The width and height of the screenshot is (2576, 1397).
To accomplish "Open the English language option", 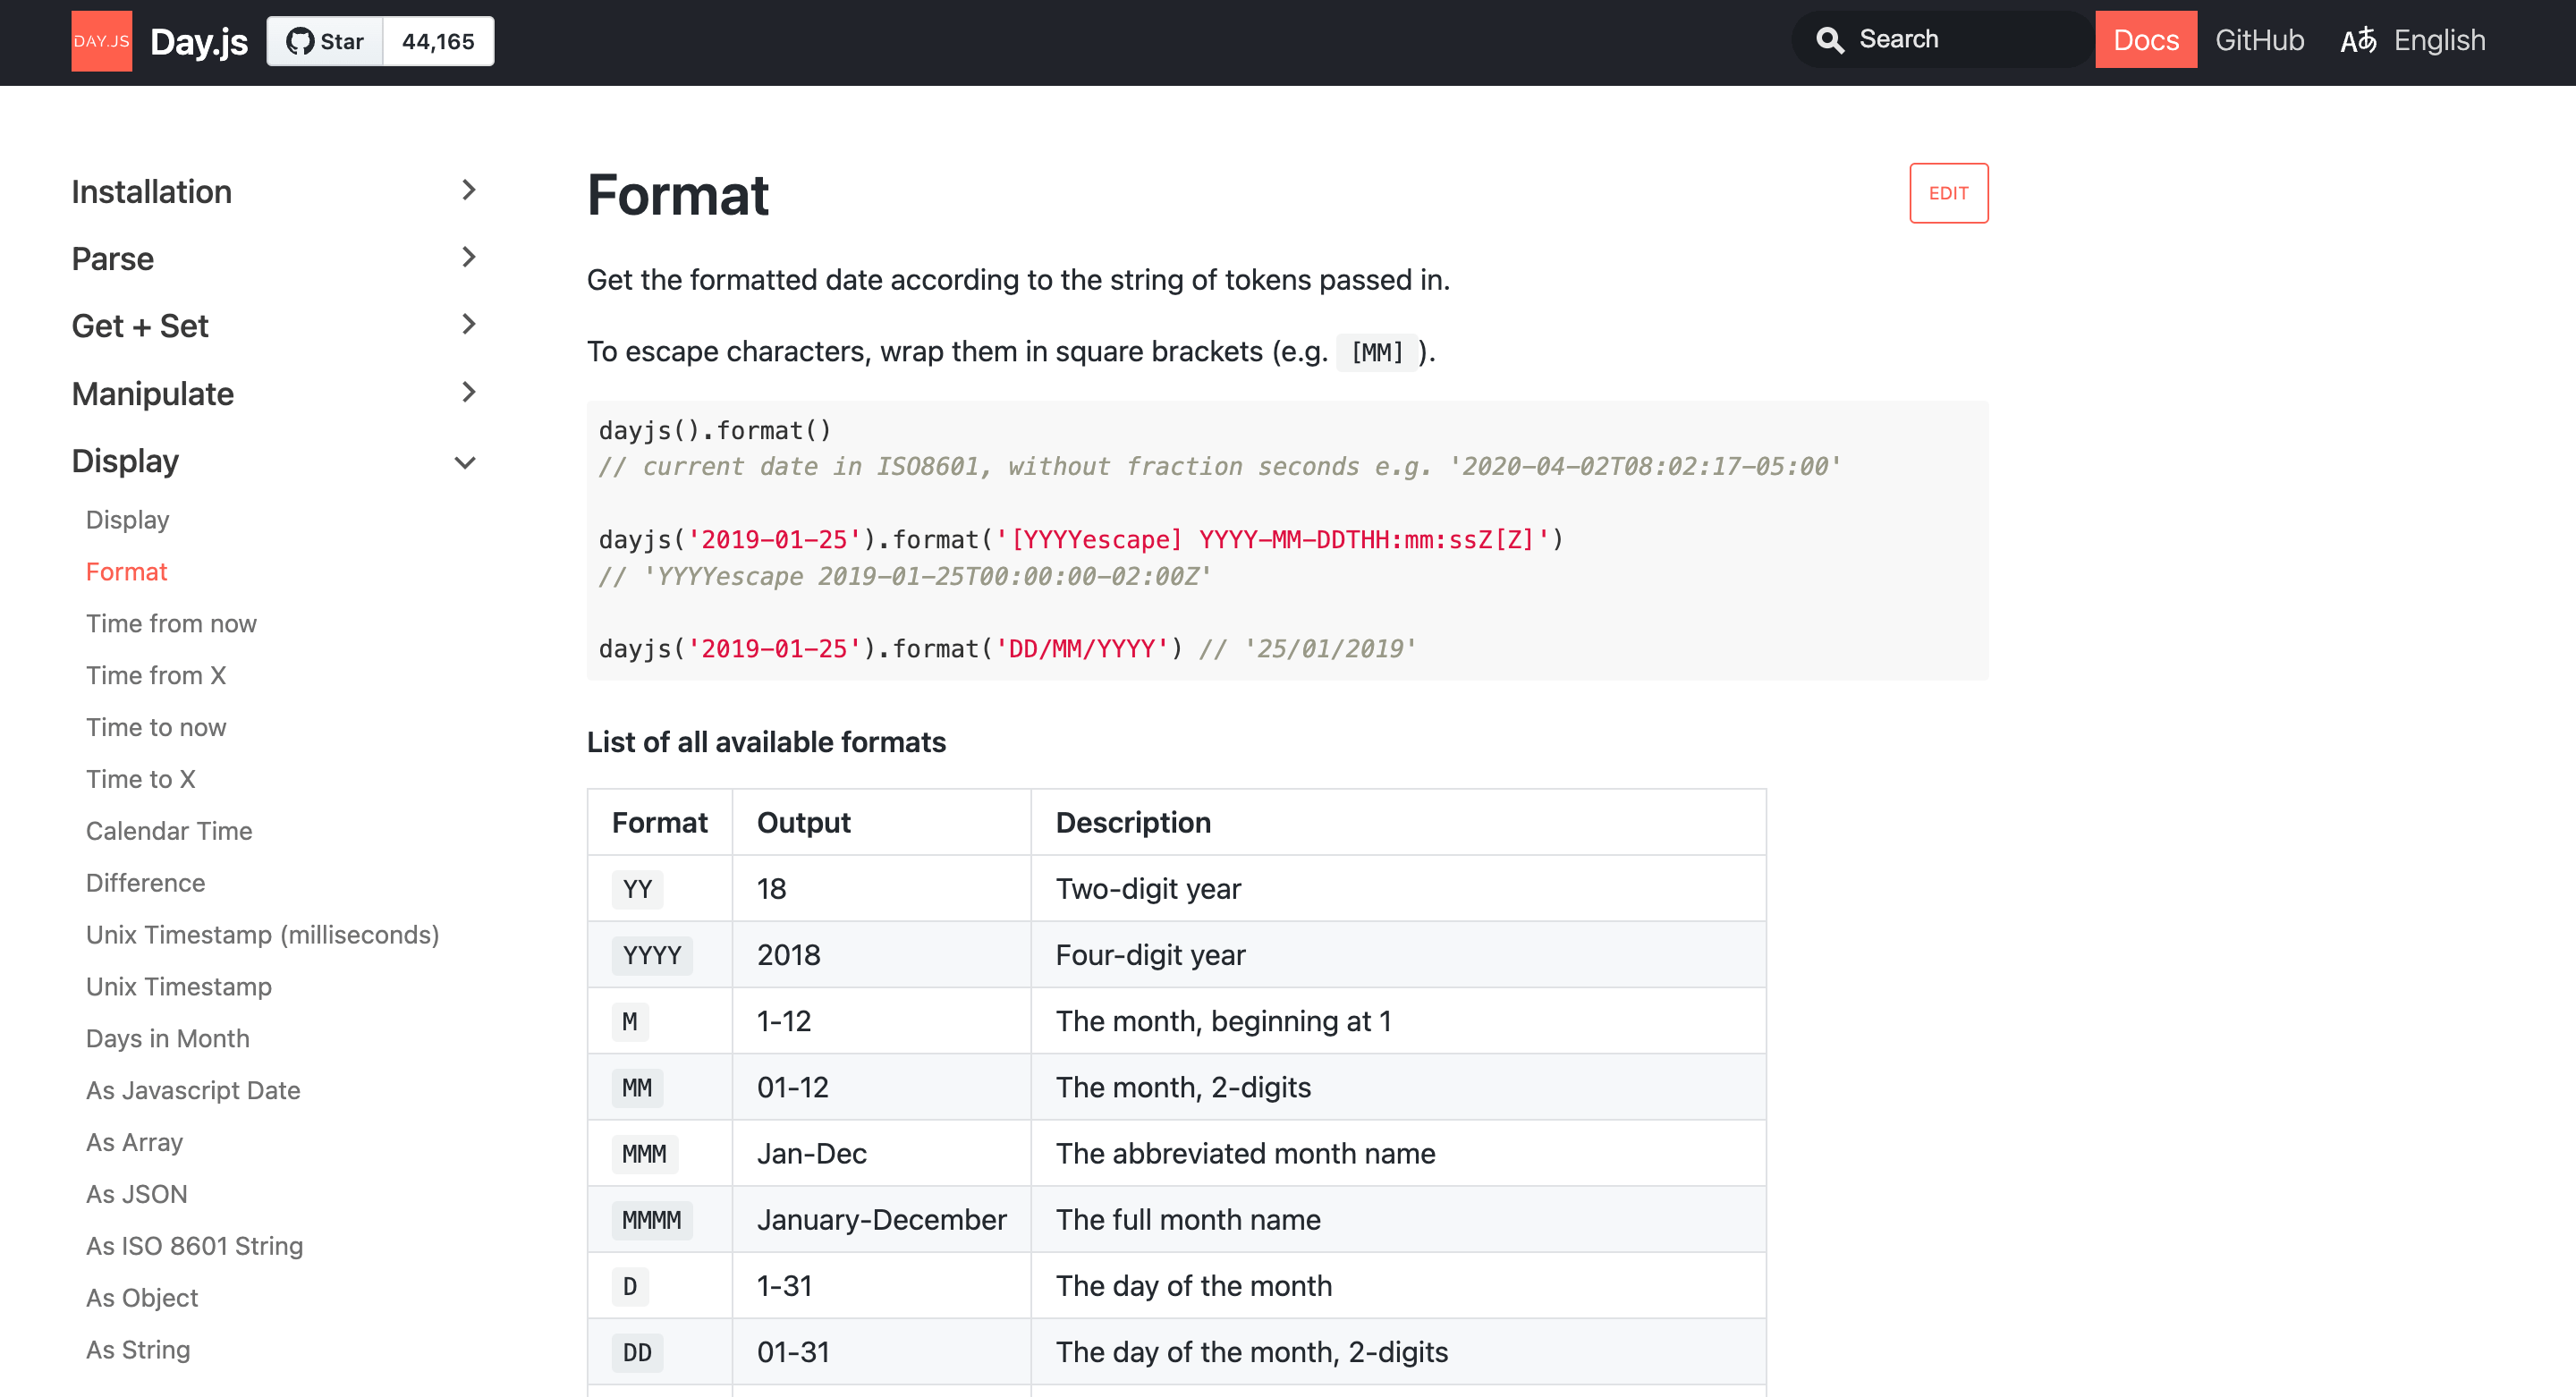I will (x=2439, y=40).
